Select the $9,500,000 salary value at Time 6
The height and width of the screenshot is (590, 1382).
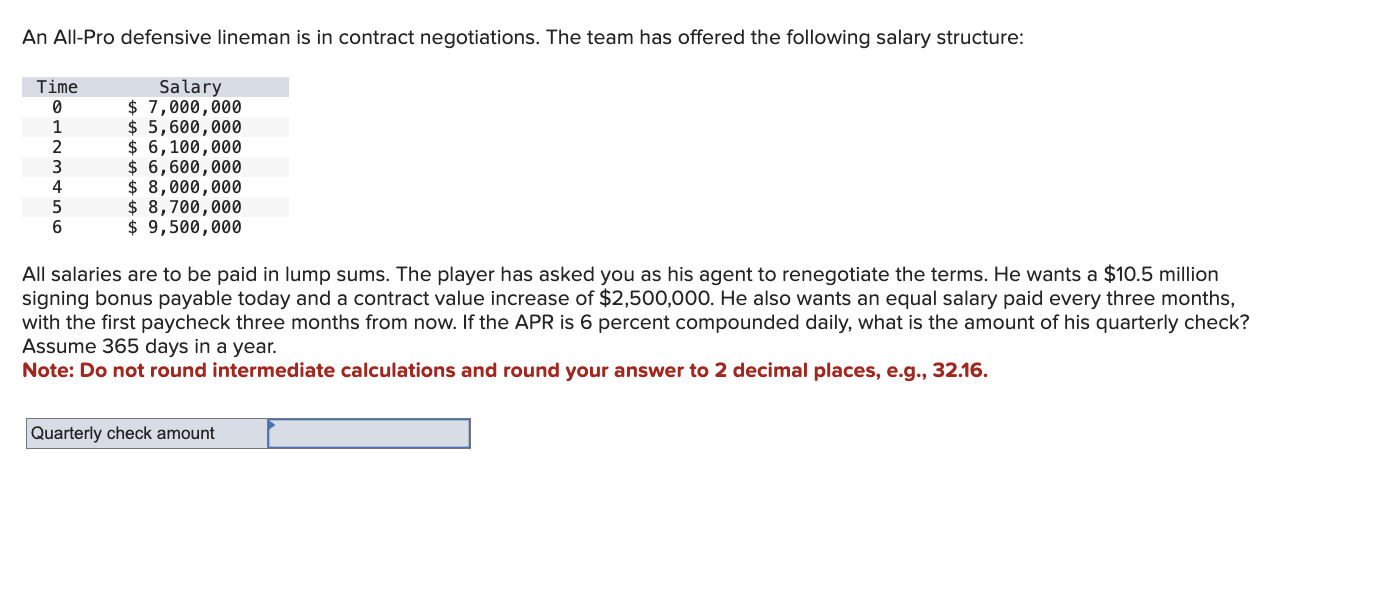click(x=184, y=227)
